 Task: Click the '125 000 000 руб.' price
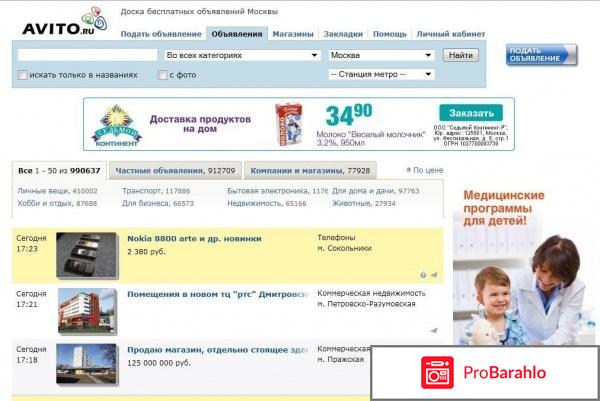159,363
